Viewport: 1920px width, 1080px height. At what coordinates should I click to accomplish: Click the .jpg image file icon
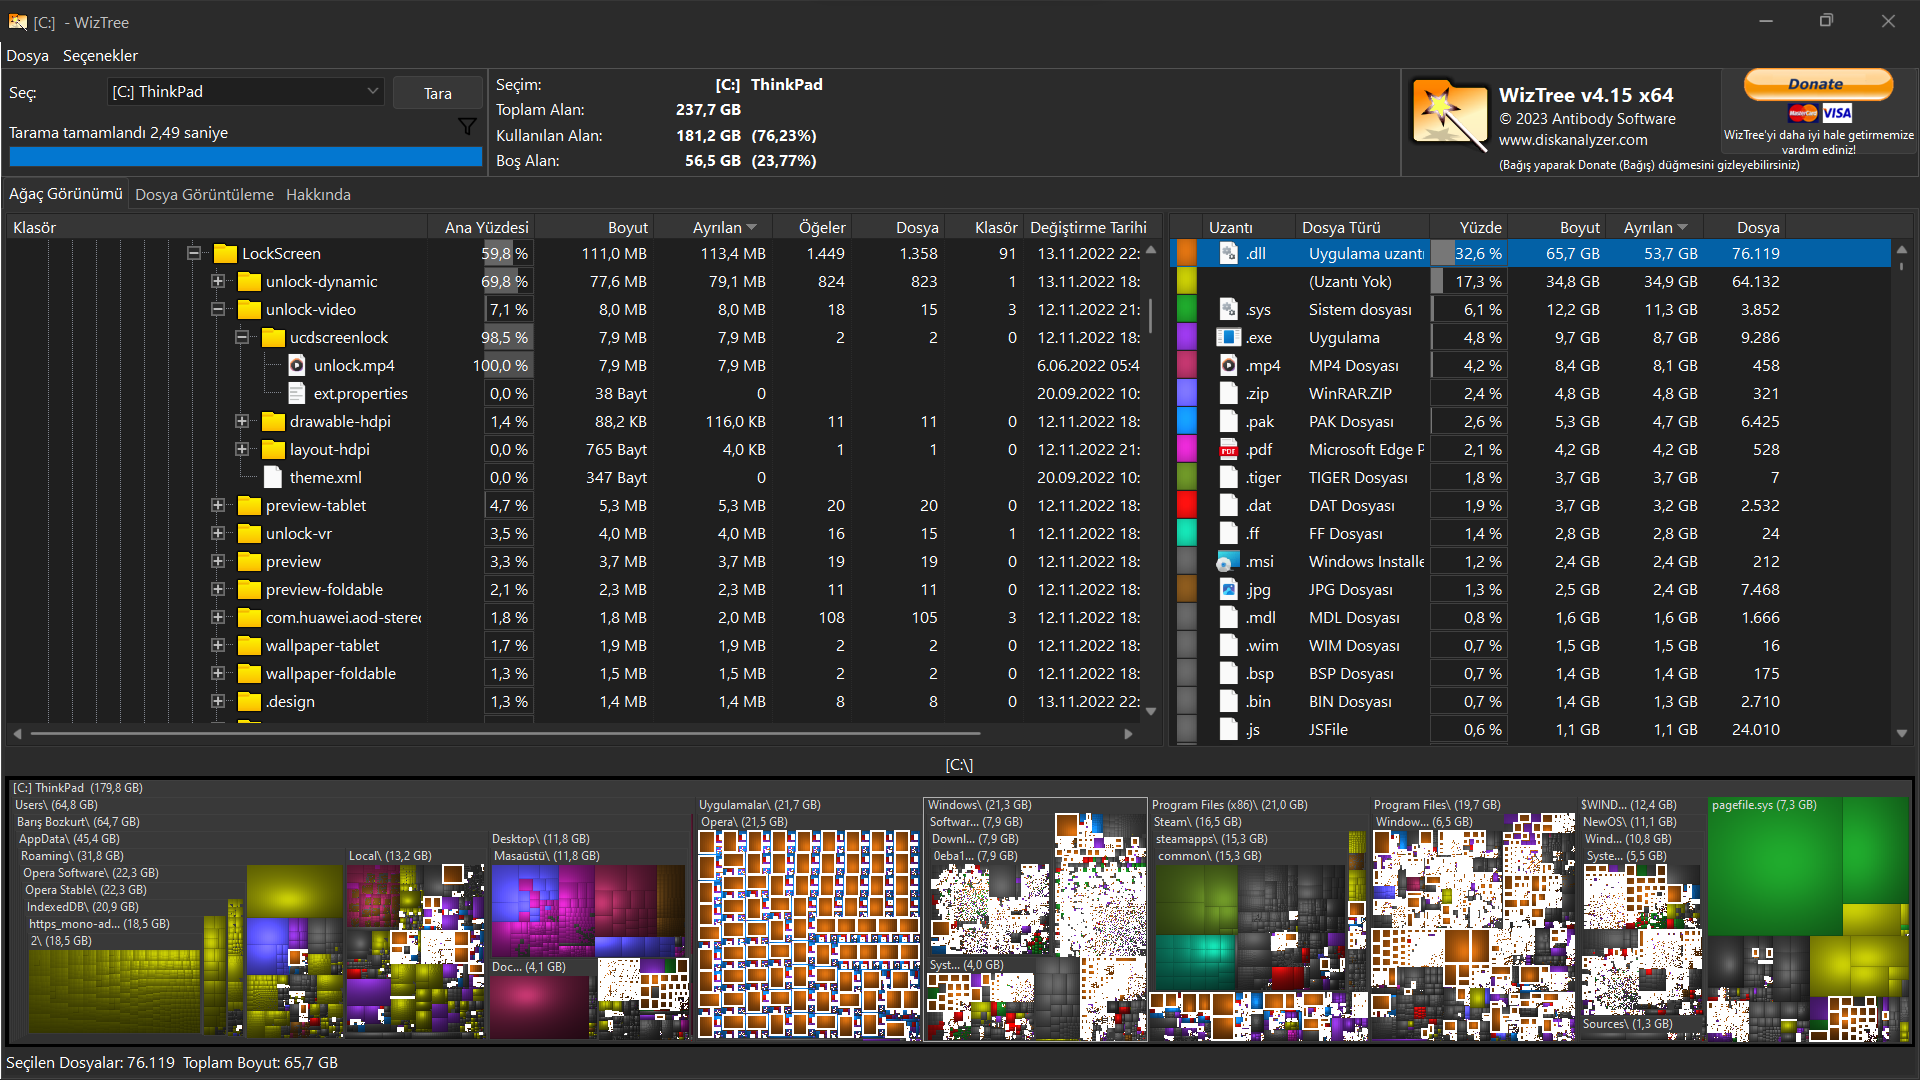[1228, 590]
